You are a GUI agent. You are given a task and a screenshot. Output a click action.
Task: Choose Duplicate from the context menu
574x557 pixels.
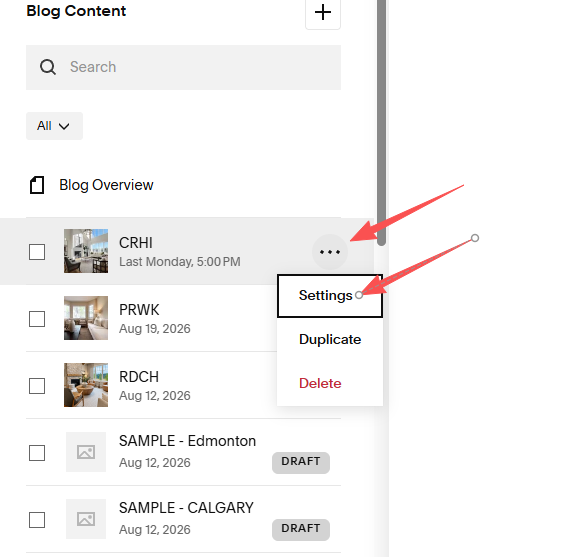[330, 340]
